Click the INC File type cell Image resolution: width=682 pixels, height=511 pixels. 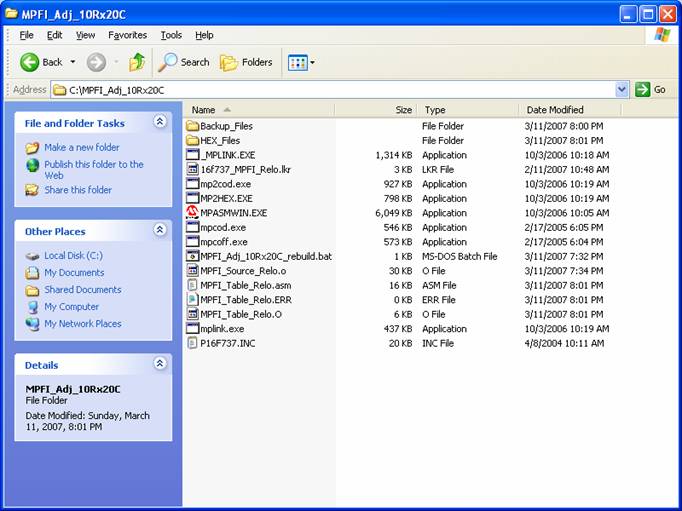point(438,344)
